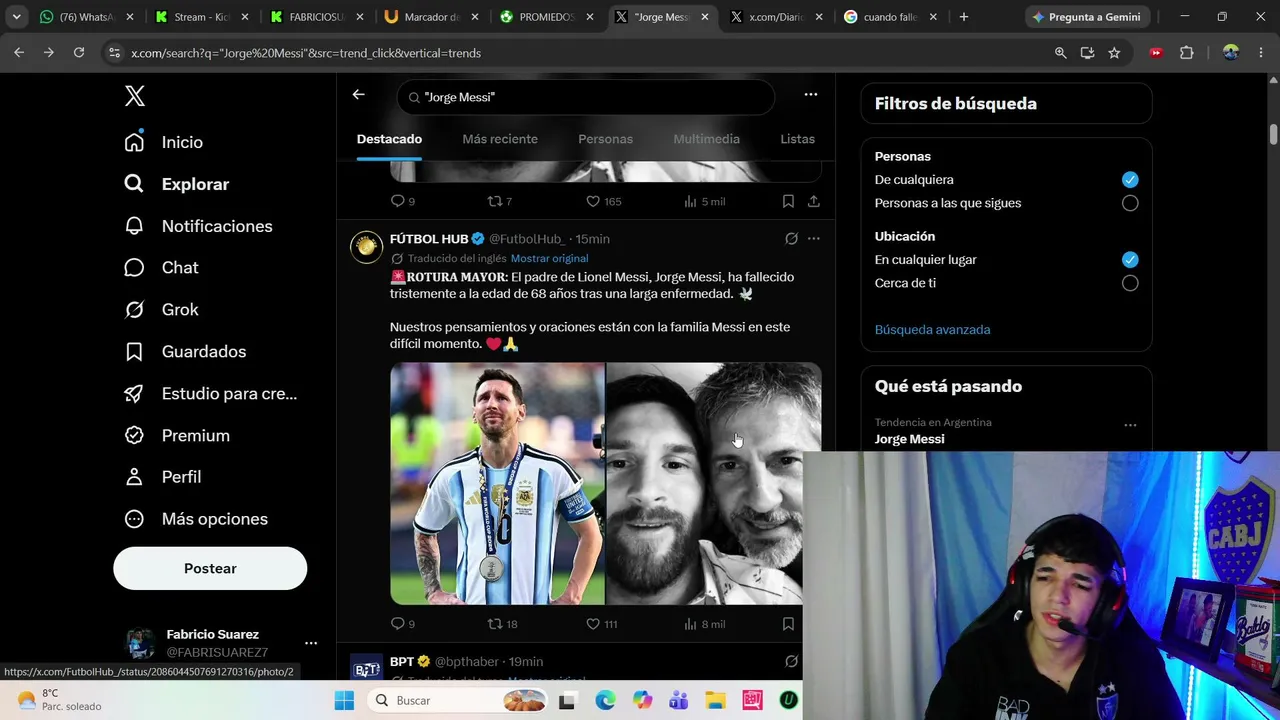The height and width of the screenshot is (720, 1280).
Task: Open more options on FÚTBOL HUB post
Action: 814,239
